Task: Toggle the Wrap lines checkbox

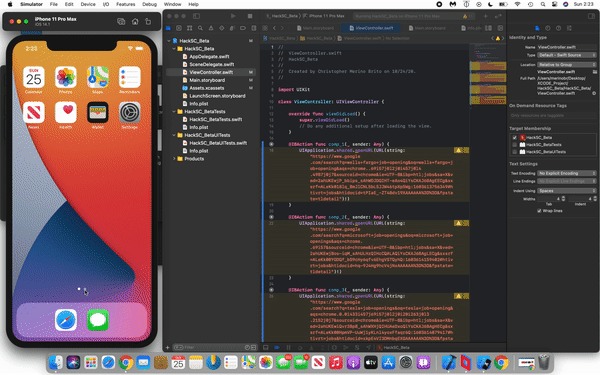Action: (x=539, y=211)
